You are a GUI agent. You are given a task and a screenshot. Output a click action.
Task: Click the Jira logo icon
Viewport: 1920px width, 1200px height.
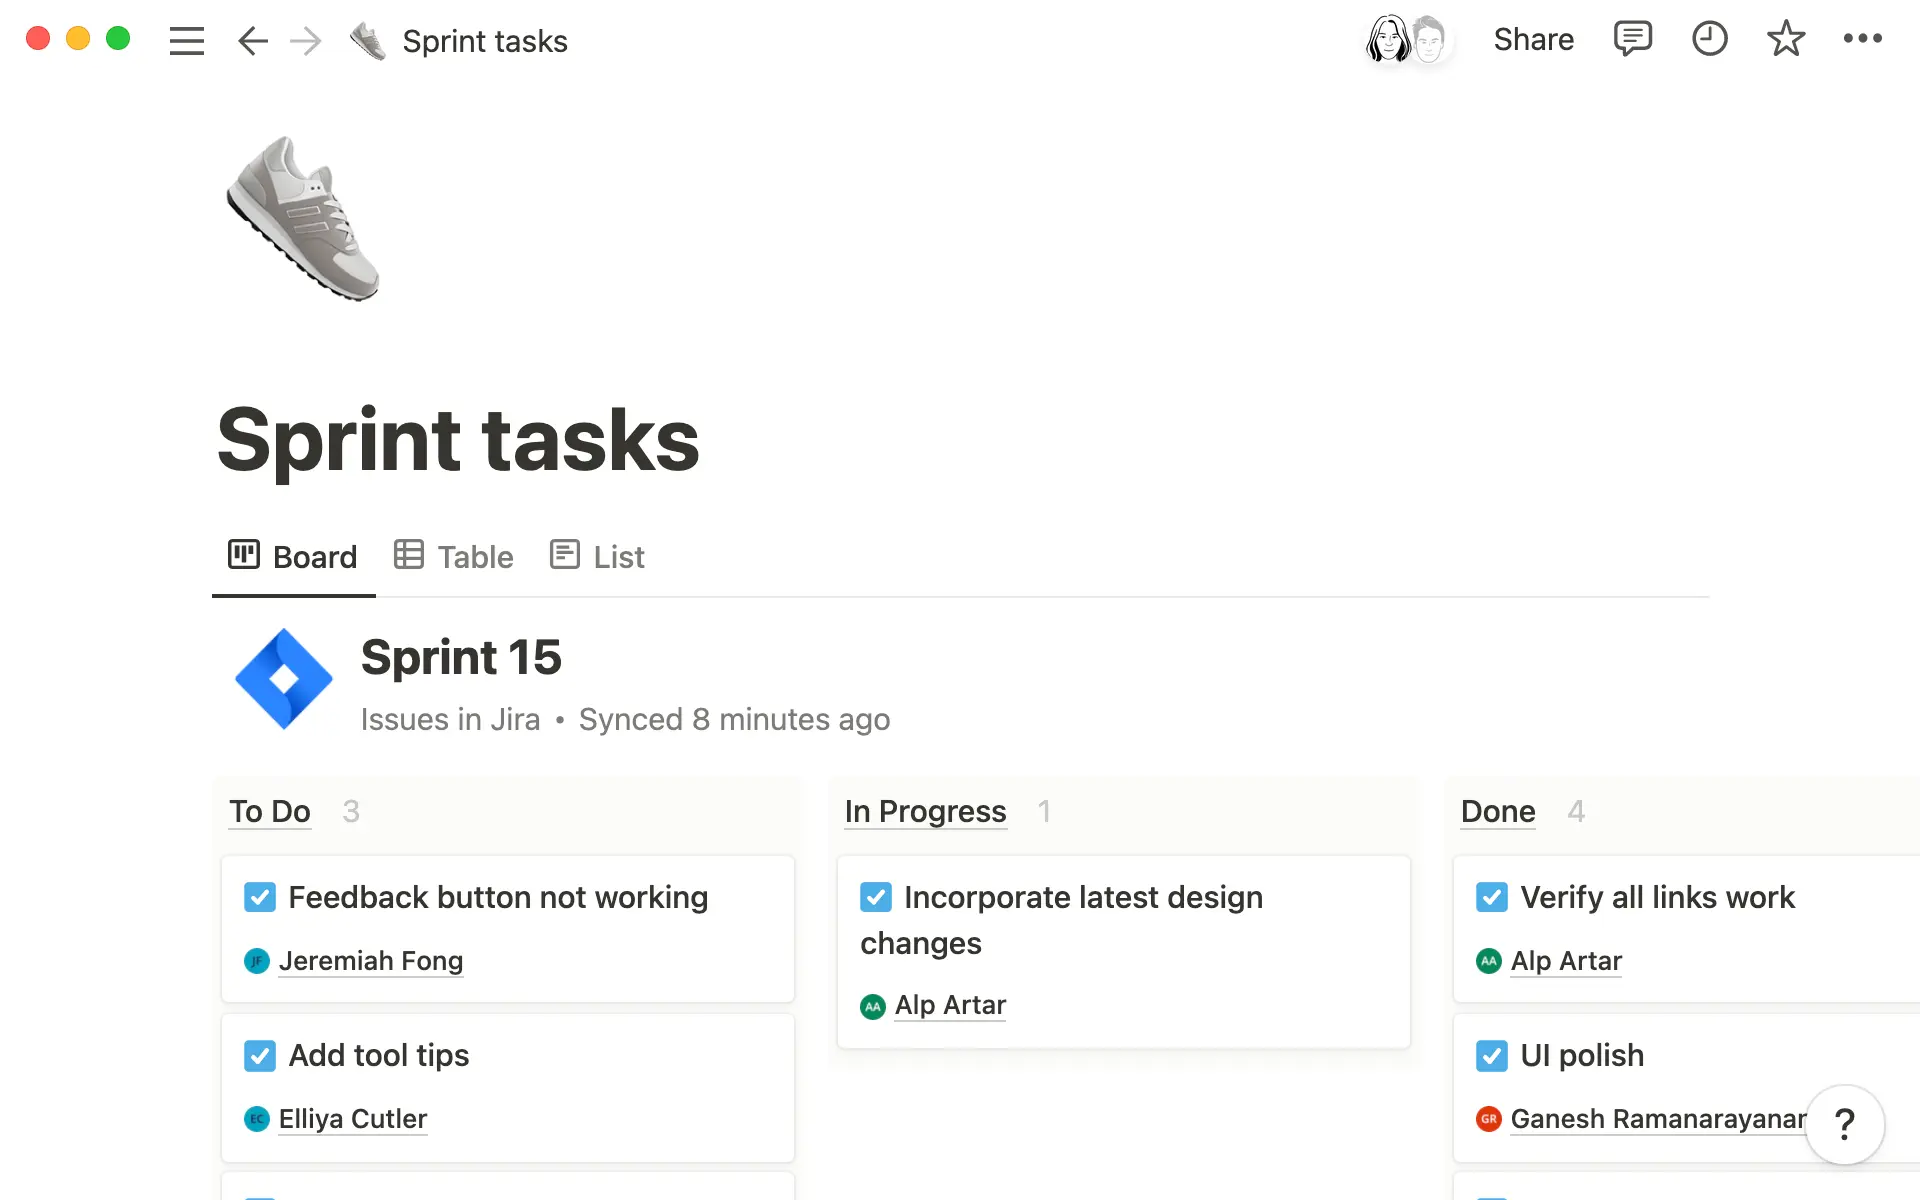283,678
